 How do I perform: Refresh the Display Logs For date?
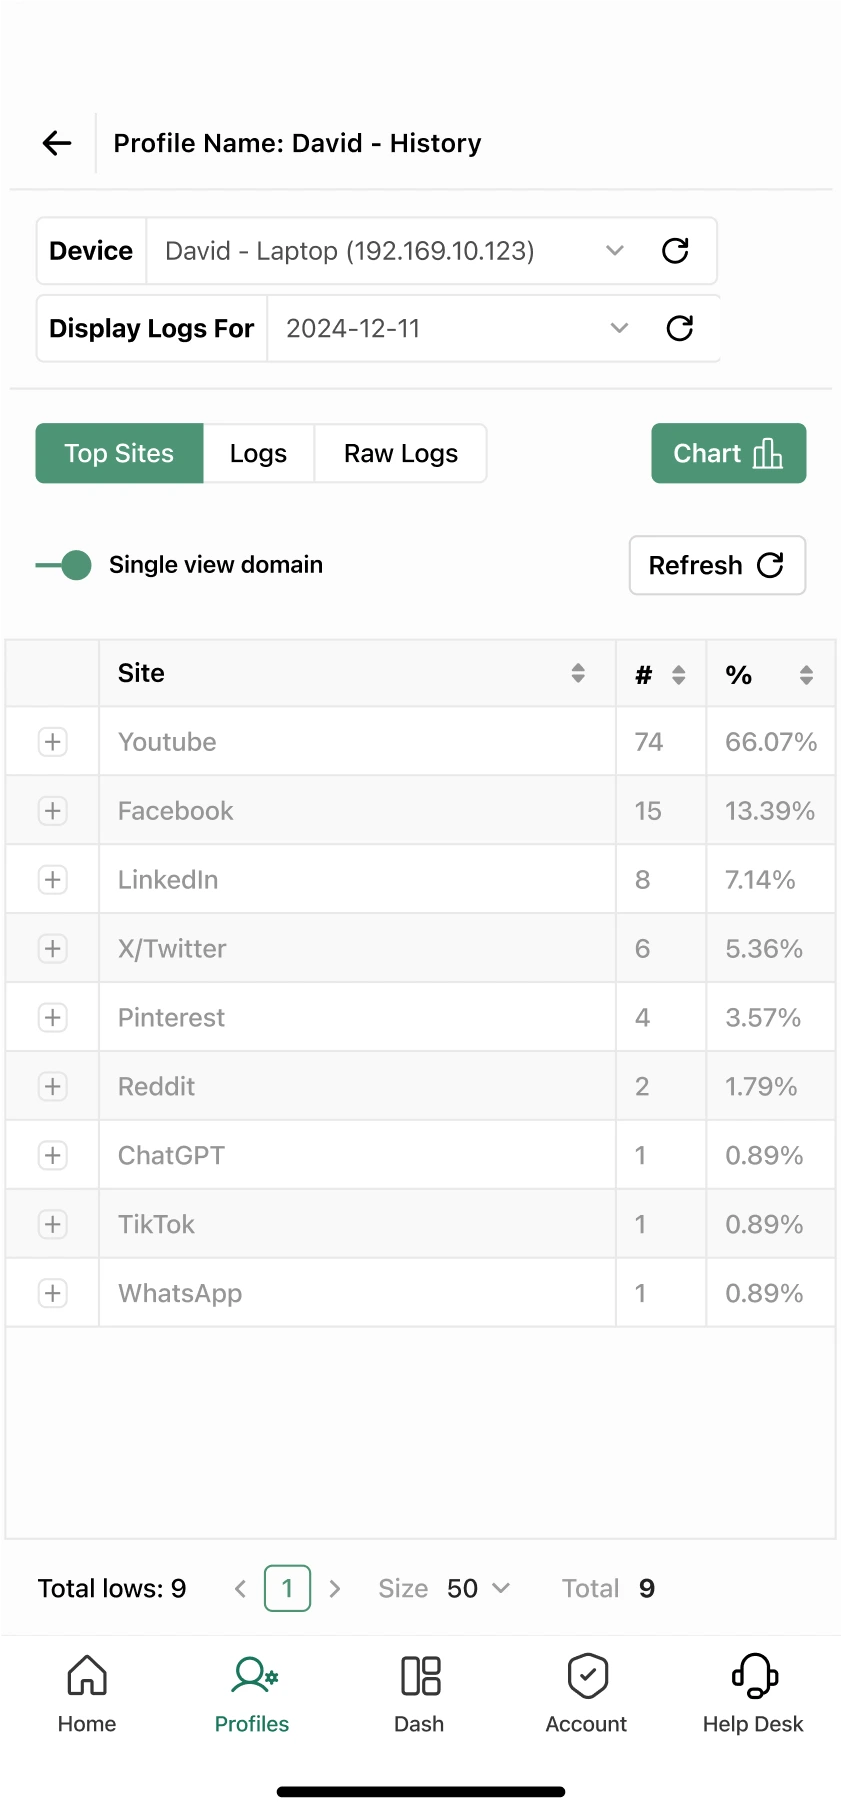point(680,328)
